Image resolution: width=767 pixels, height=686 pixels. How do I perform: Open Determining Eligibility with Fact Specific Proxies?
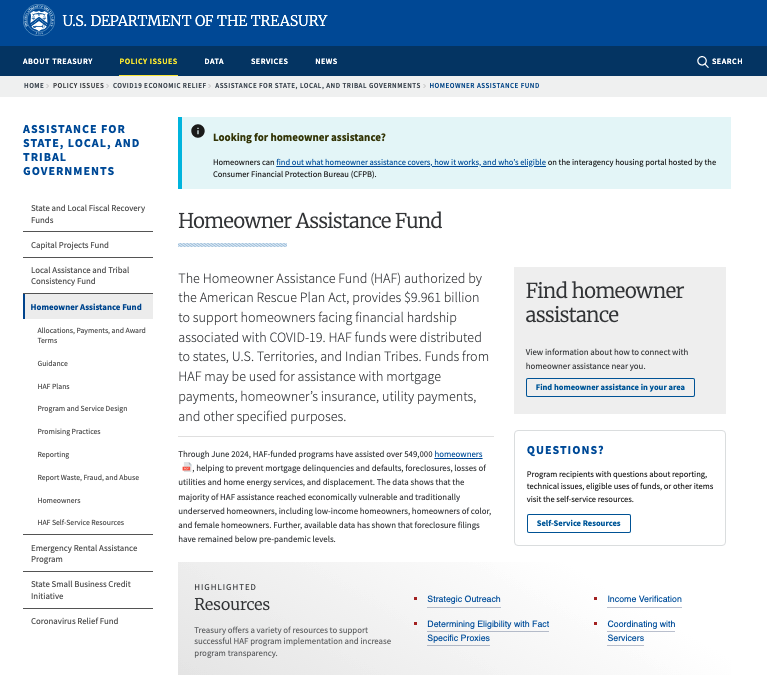488,631
